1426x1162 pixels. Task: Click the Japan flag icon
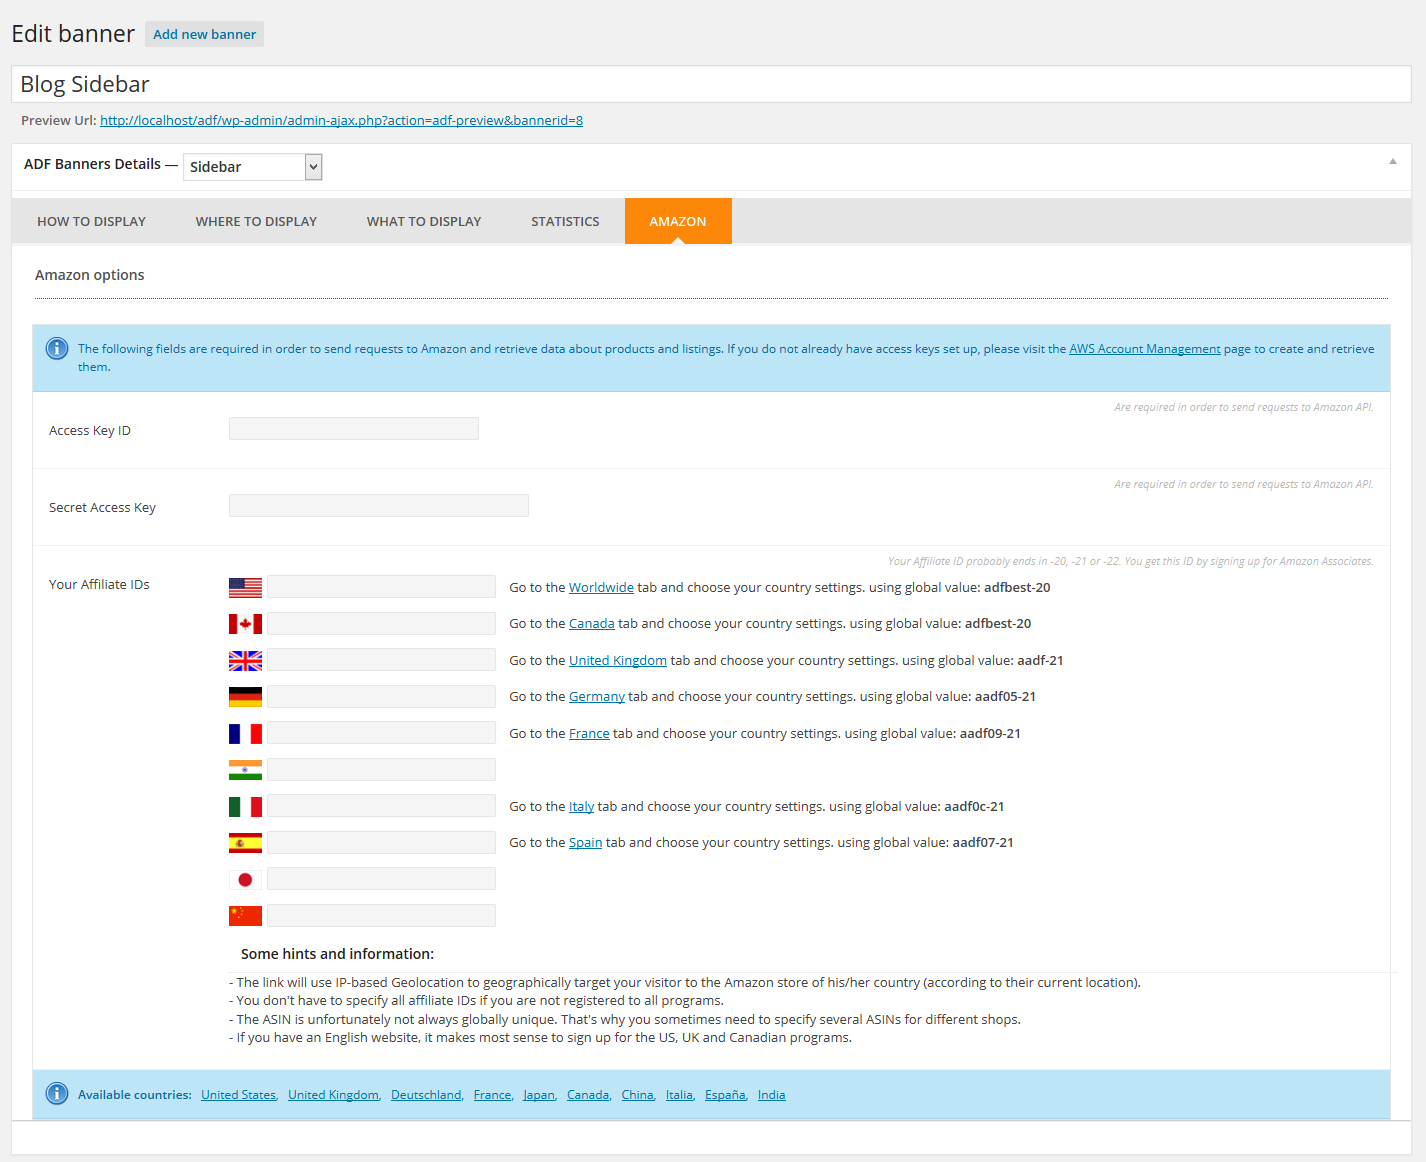[x=245, y=879]
